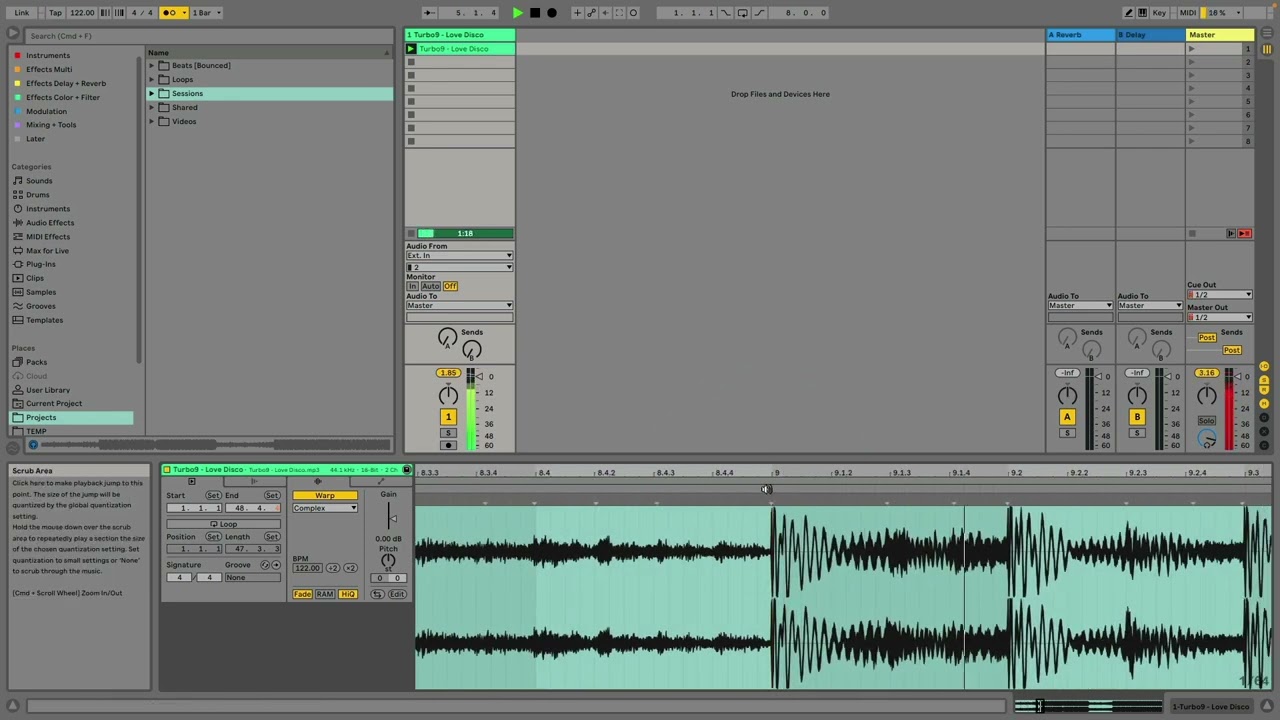Viewport: 1280px width, 720px height.
Task: Toggle the Fade switch in clip view
Action: coord(302,594)
